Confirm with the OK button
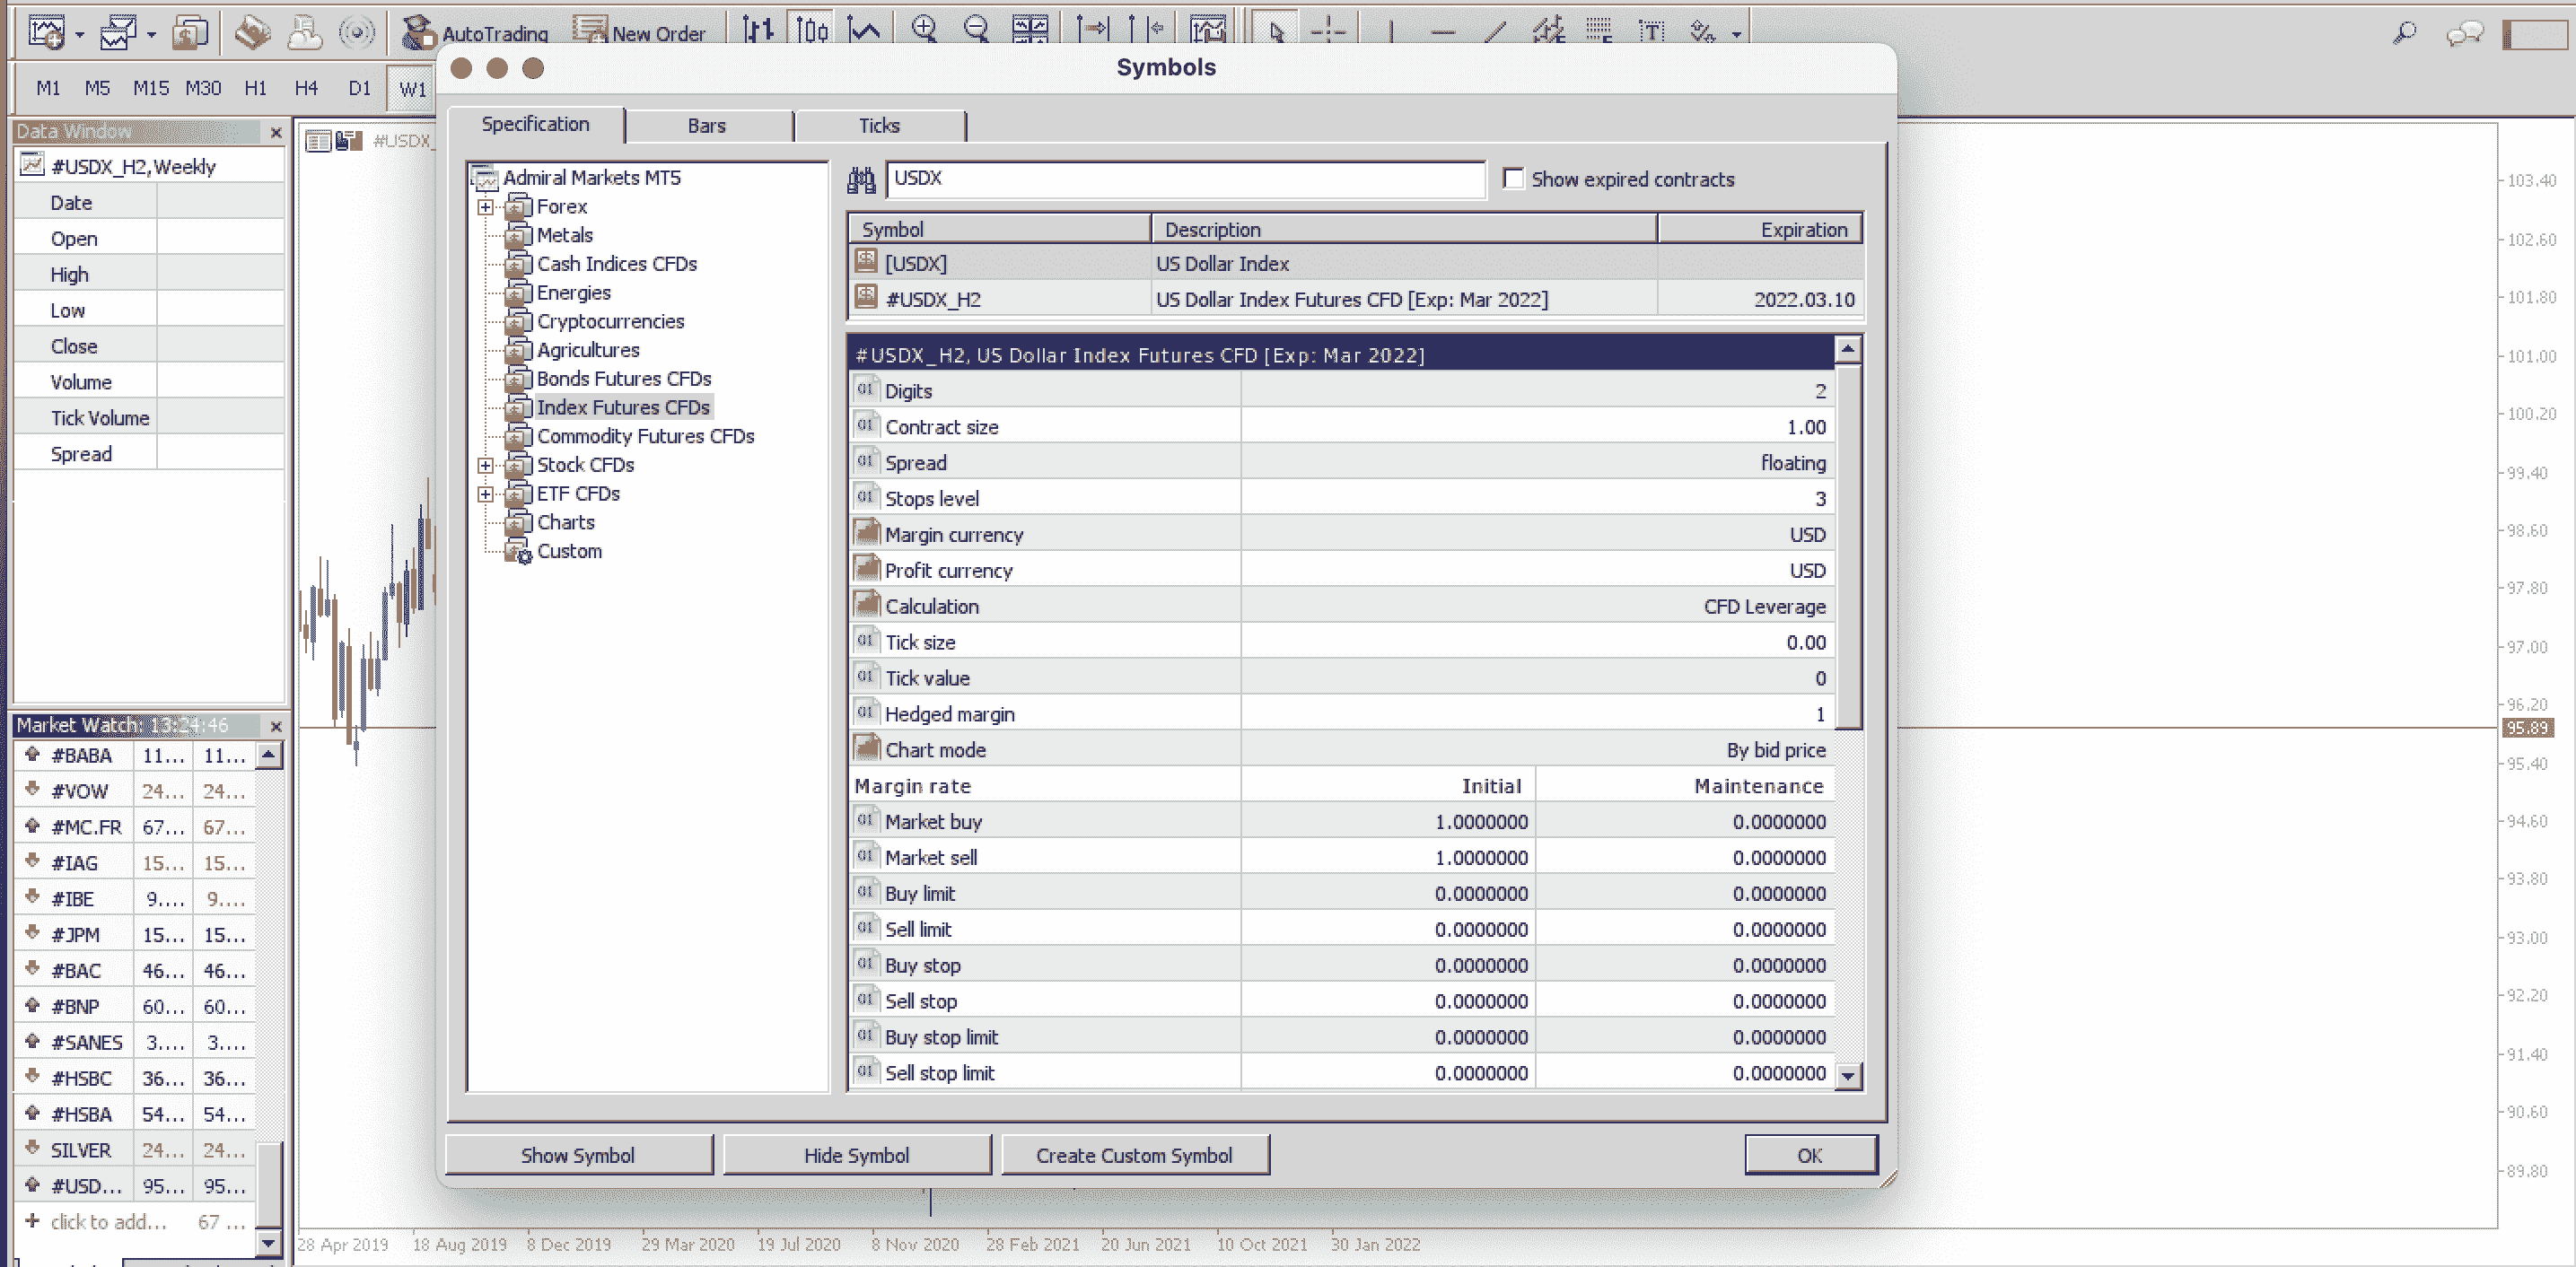The image size is (2576, 1267). (x=1810, y=1155)
